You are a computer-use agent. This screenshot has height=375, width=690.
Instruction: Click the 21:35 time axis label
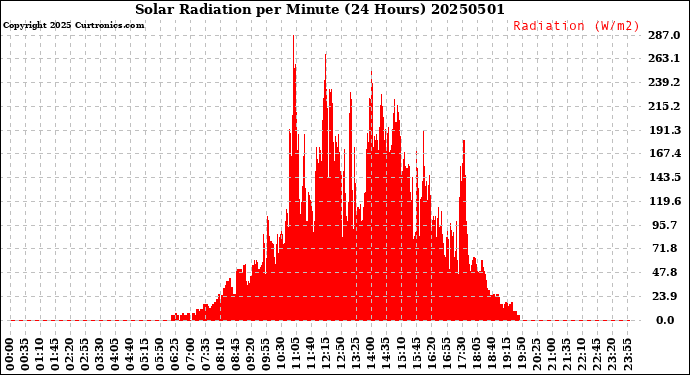click(x=566, y=355)
